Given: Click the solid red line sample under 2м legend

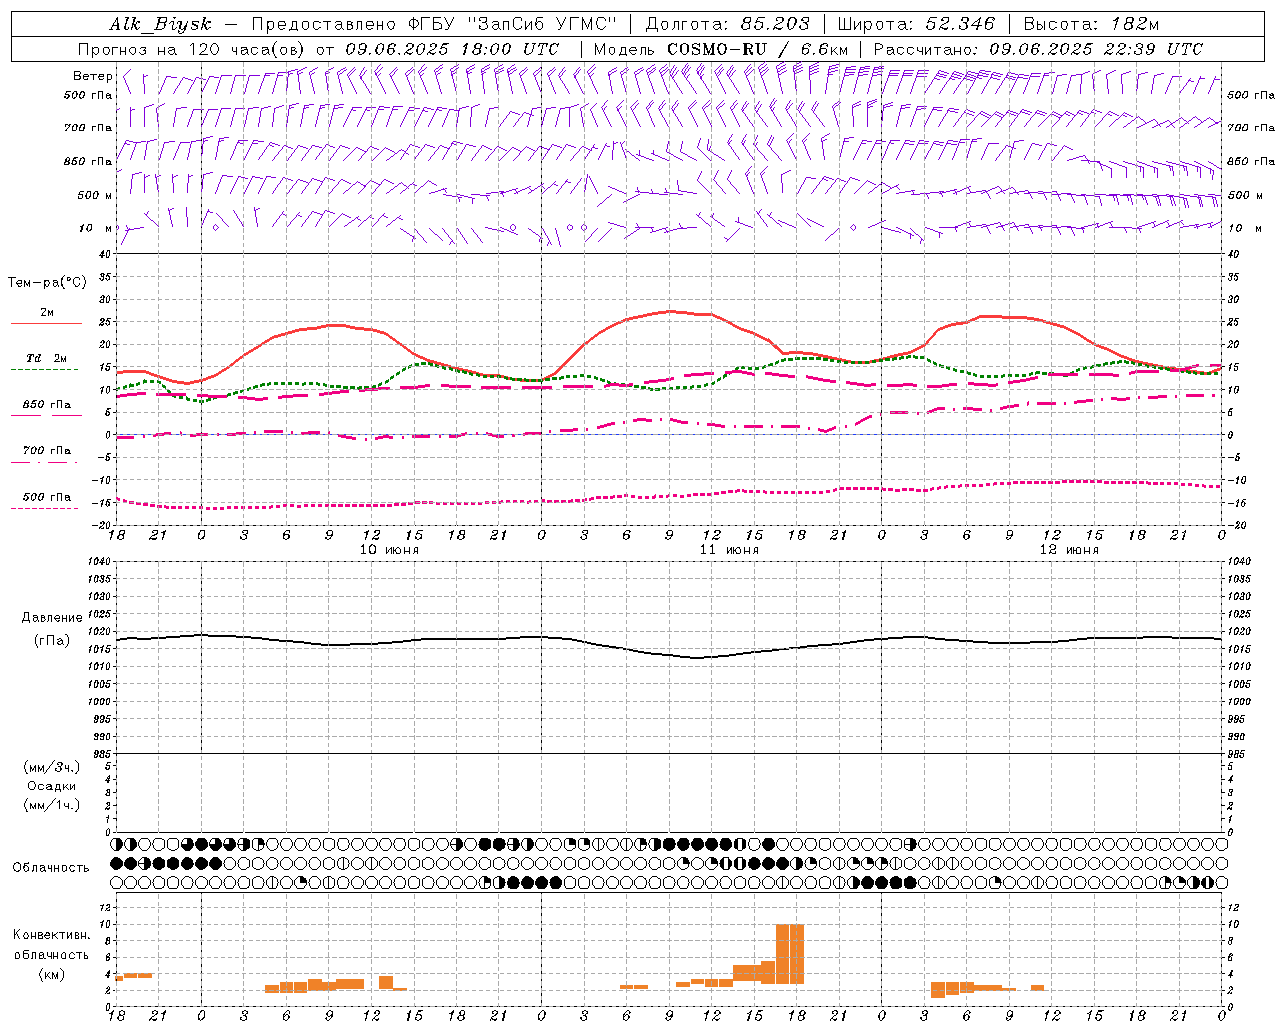Looking at the screenshot, I should (x=46, y=324).
